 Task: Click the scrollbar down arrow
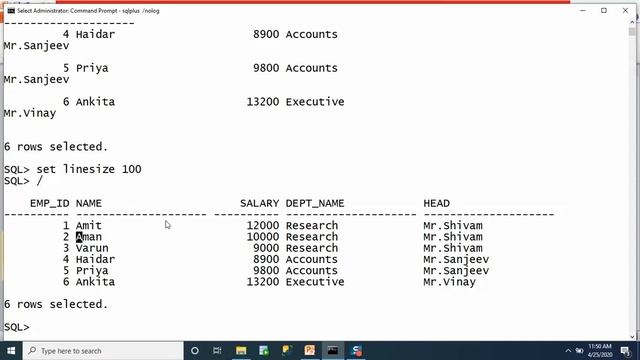pos(632,337)
